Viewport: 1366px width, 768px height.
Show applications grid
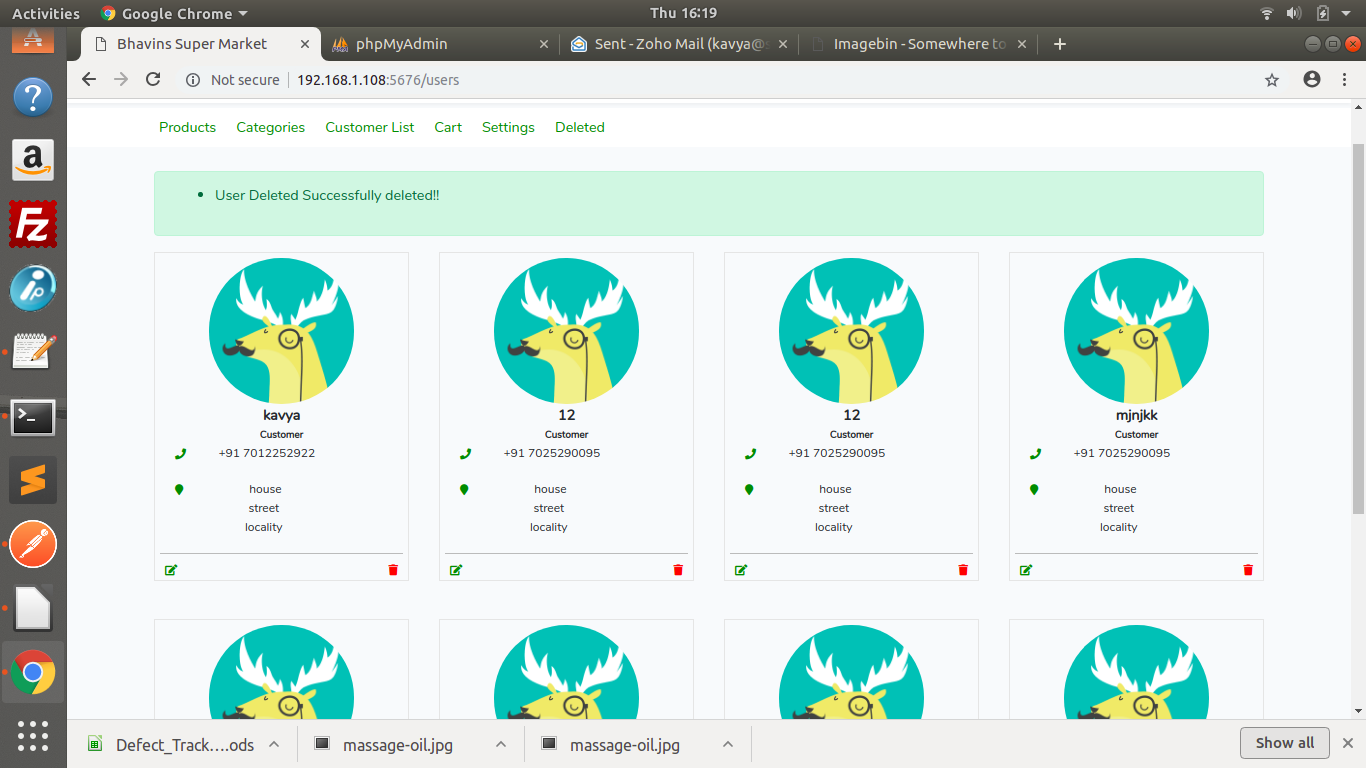pos(33,736)
